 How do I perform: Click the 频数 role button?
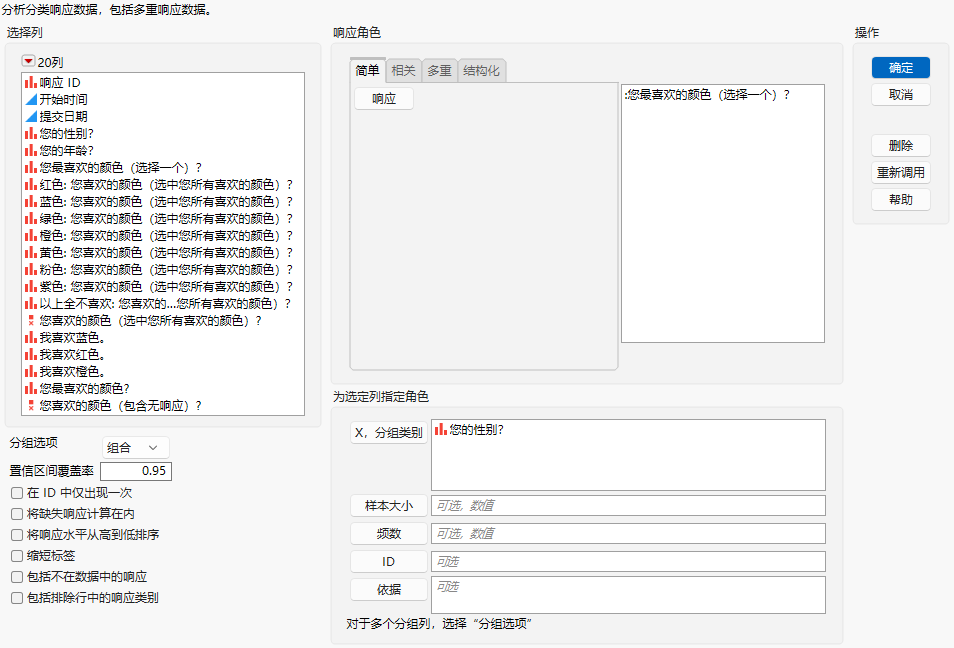point(389,534)
